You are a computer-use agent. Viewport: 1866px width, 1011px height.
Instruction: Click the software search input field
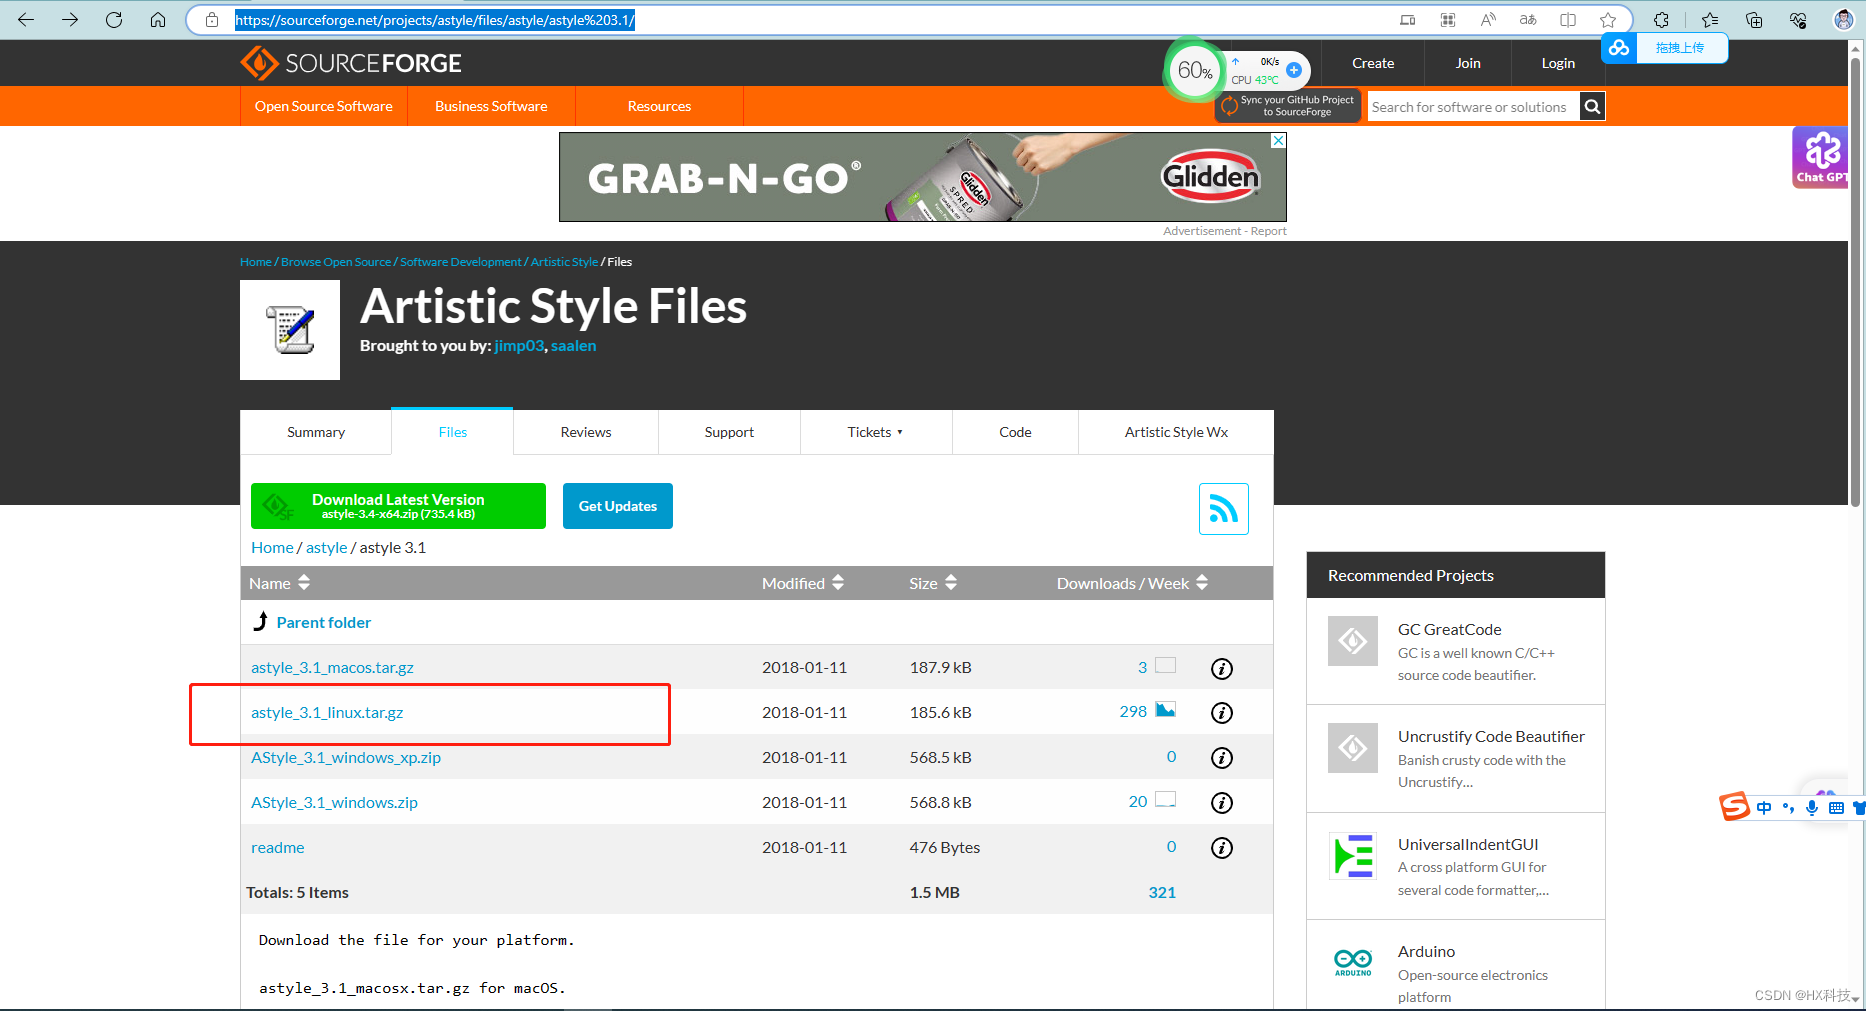1473,106
